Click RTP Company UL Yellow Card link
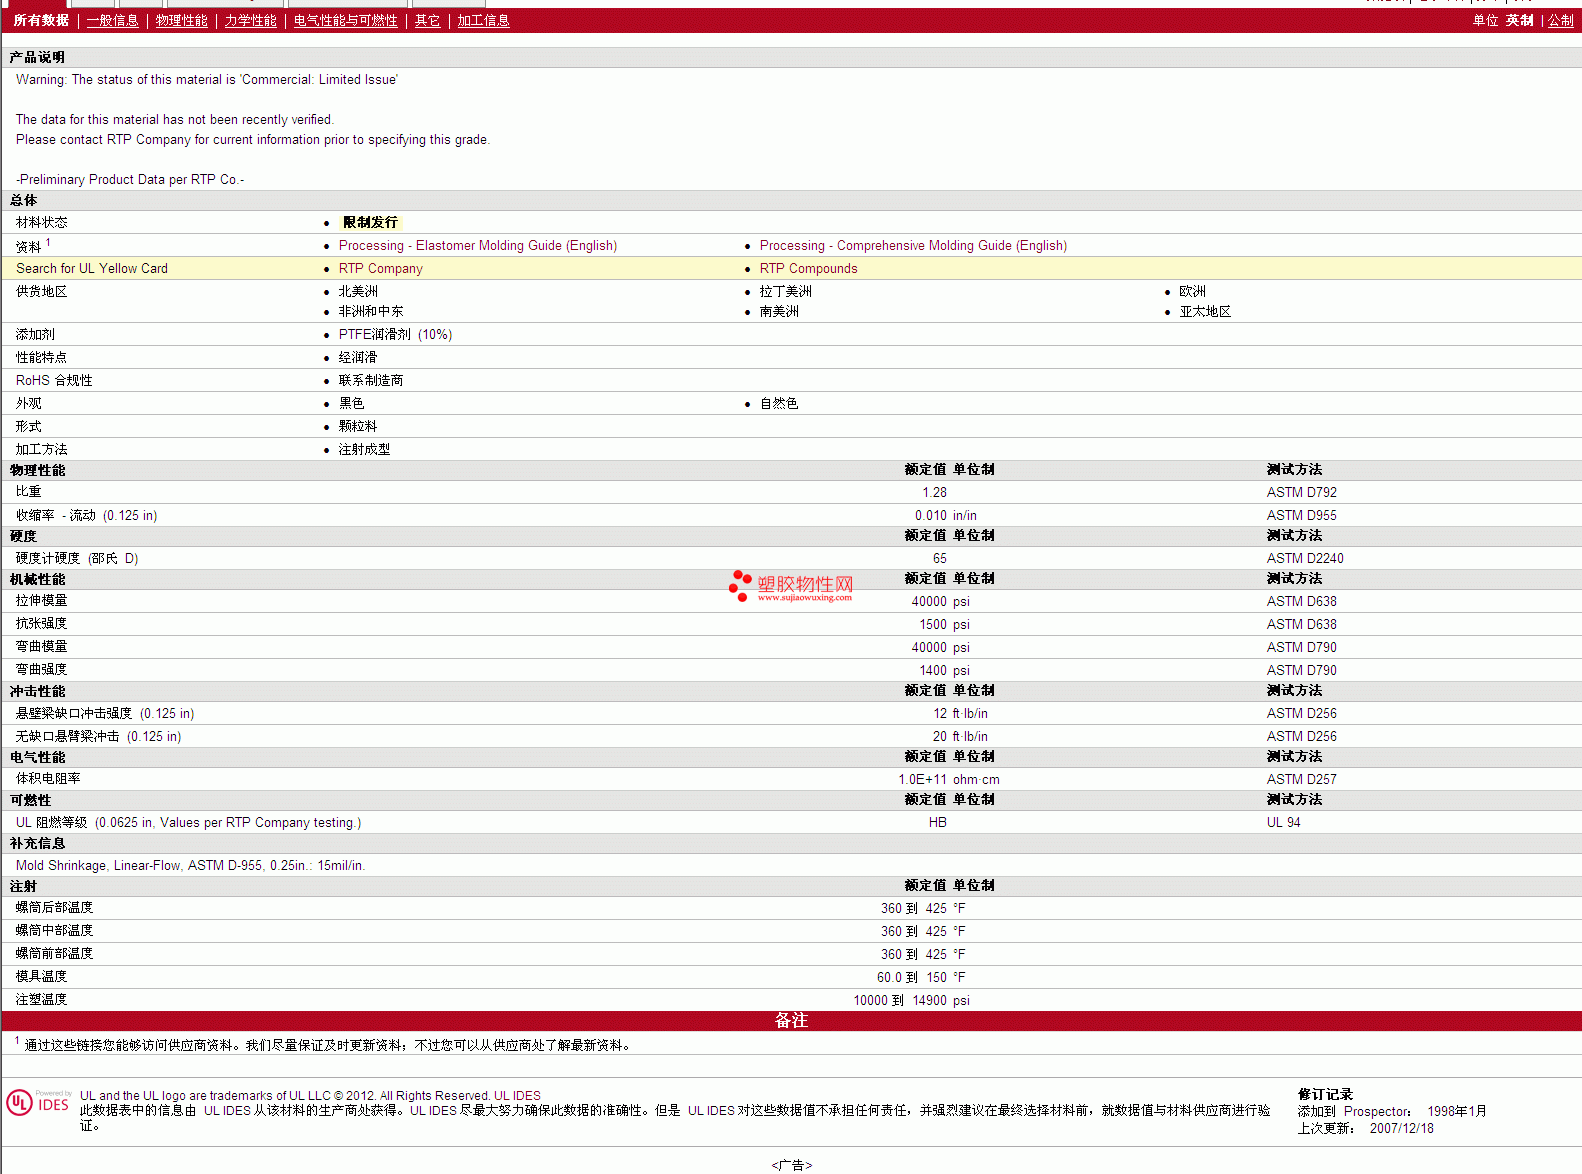 381,268
